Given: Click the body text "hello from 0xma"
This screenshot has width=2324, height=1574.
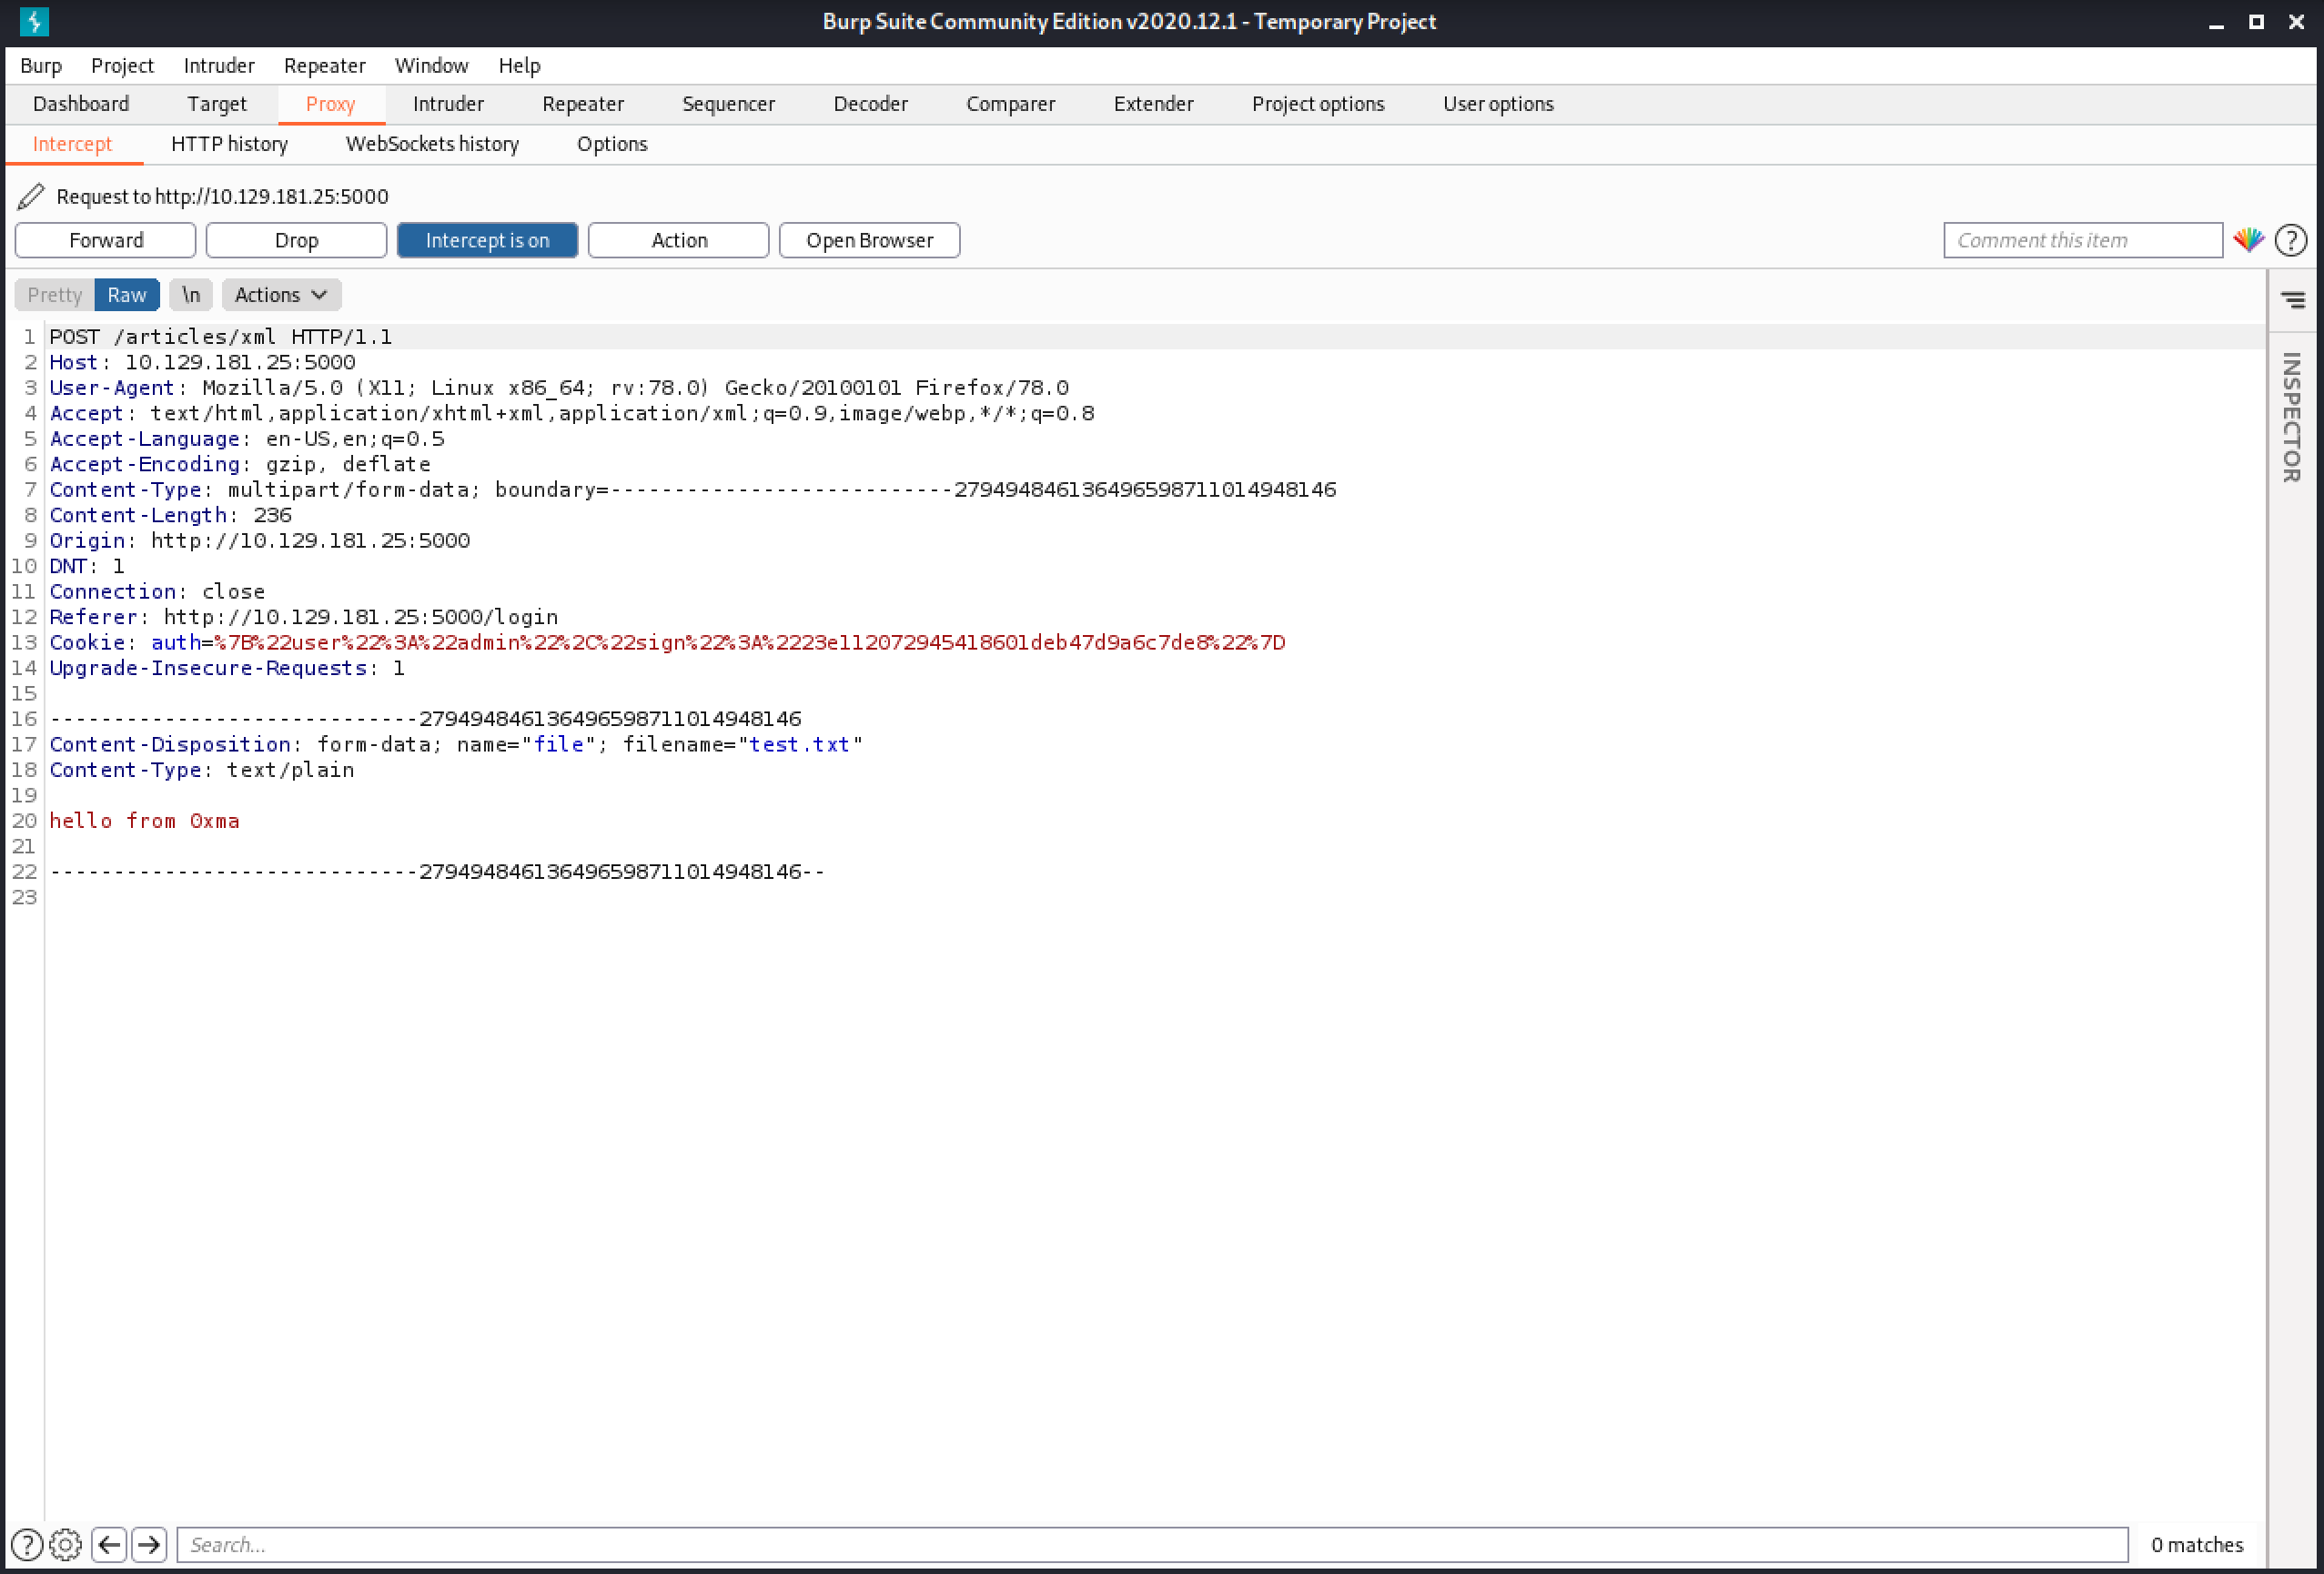Looking at the screenshot, I should pyautogui.click(x=145, y=821).
